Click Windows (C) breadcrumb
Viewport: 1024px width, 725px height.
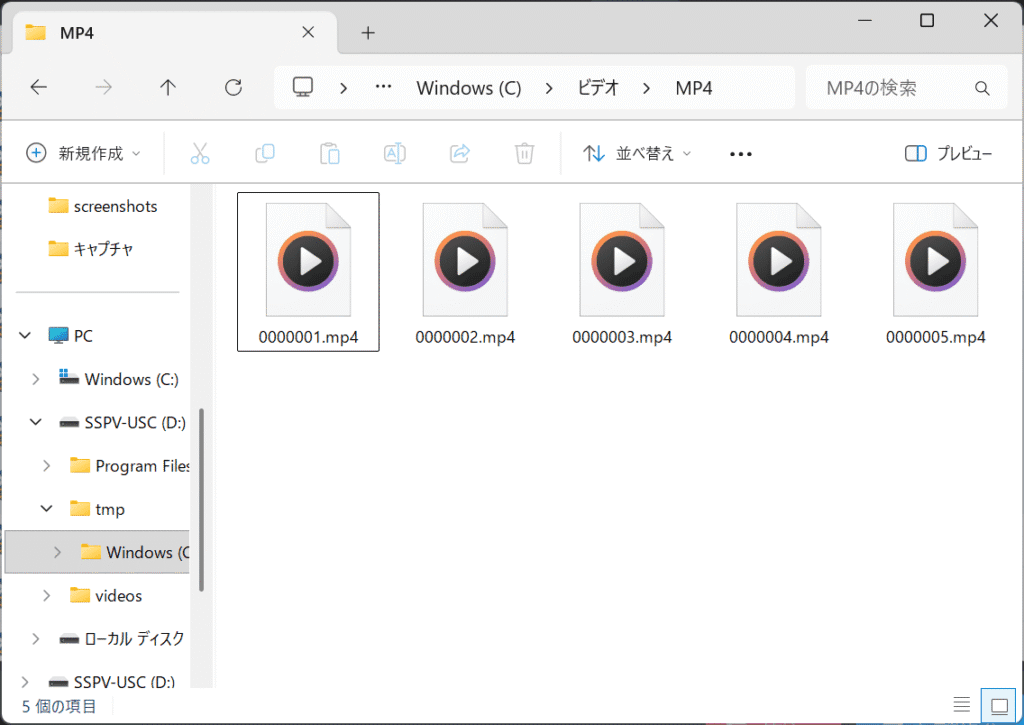[469, 88]
